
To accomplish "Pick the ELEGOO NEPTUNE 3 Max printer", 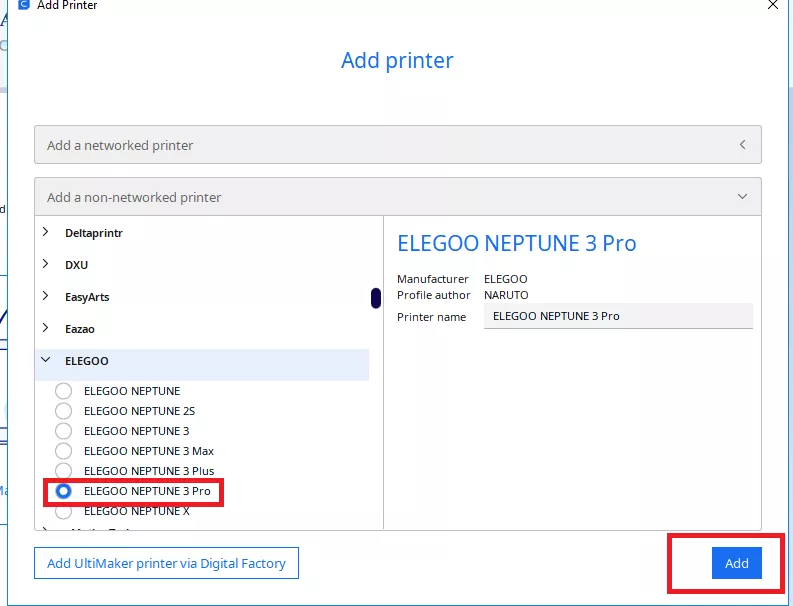I will [x=64, y=451].
